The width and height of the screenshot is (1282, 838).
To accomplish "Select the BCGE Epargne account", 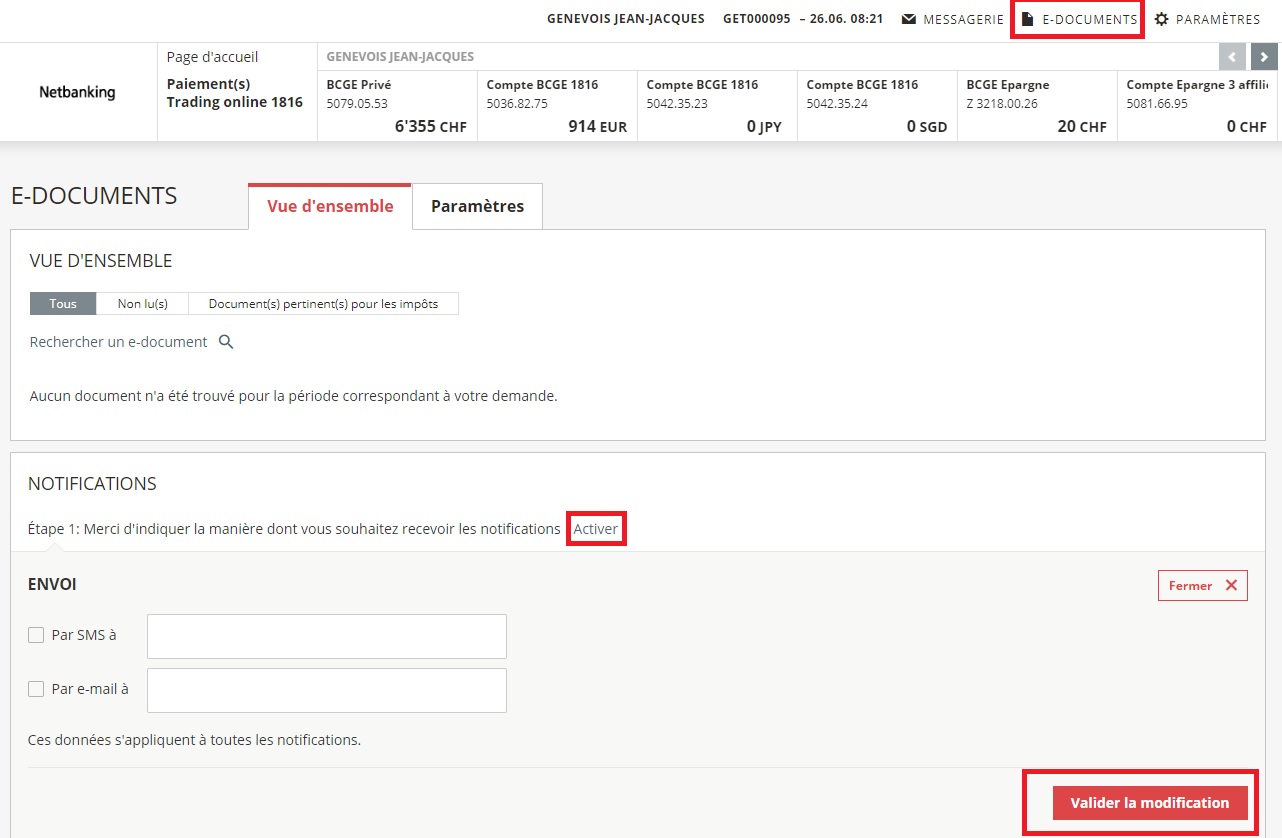I will pyautogui.click(x=1037, y=105).
